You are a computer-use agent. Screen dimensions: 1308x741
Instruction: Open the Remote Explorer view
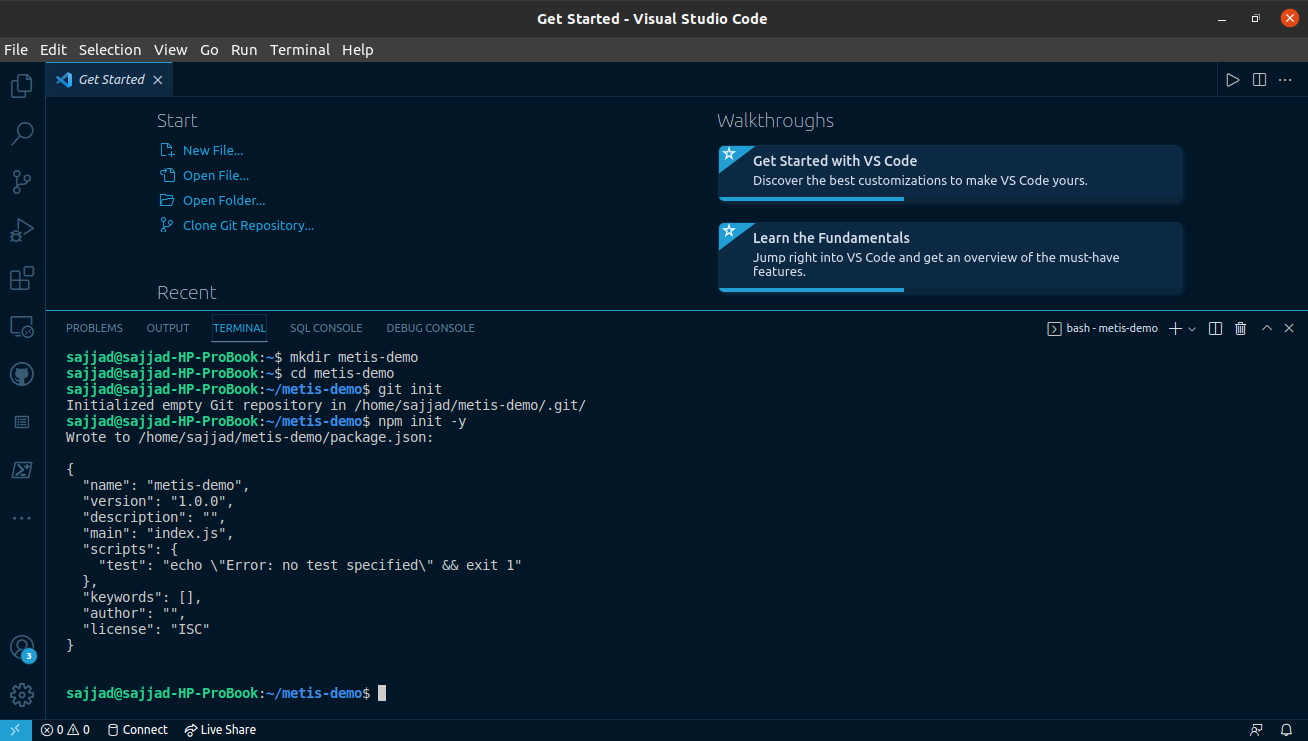[x=22, y=326]
